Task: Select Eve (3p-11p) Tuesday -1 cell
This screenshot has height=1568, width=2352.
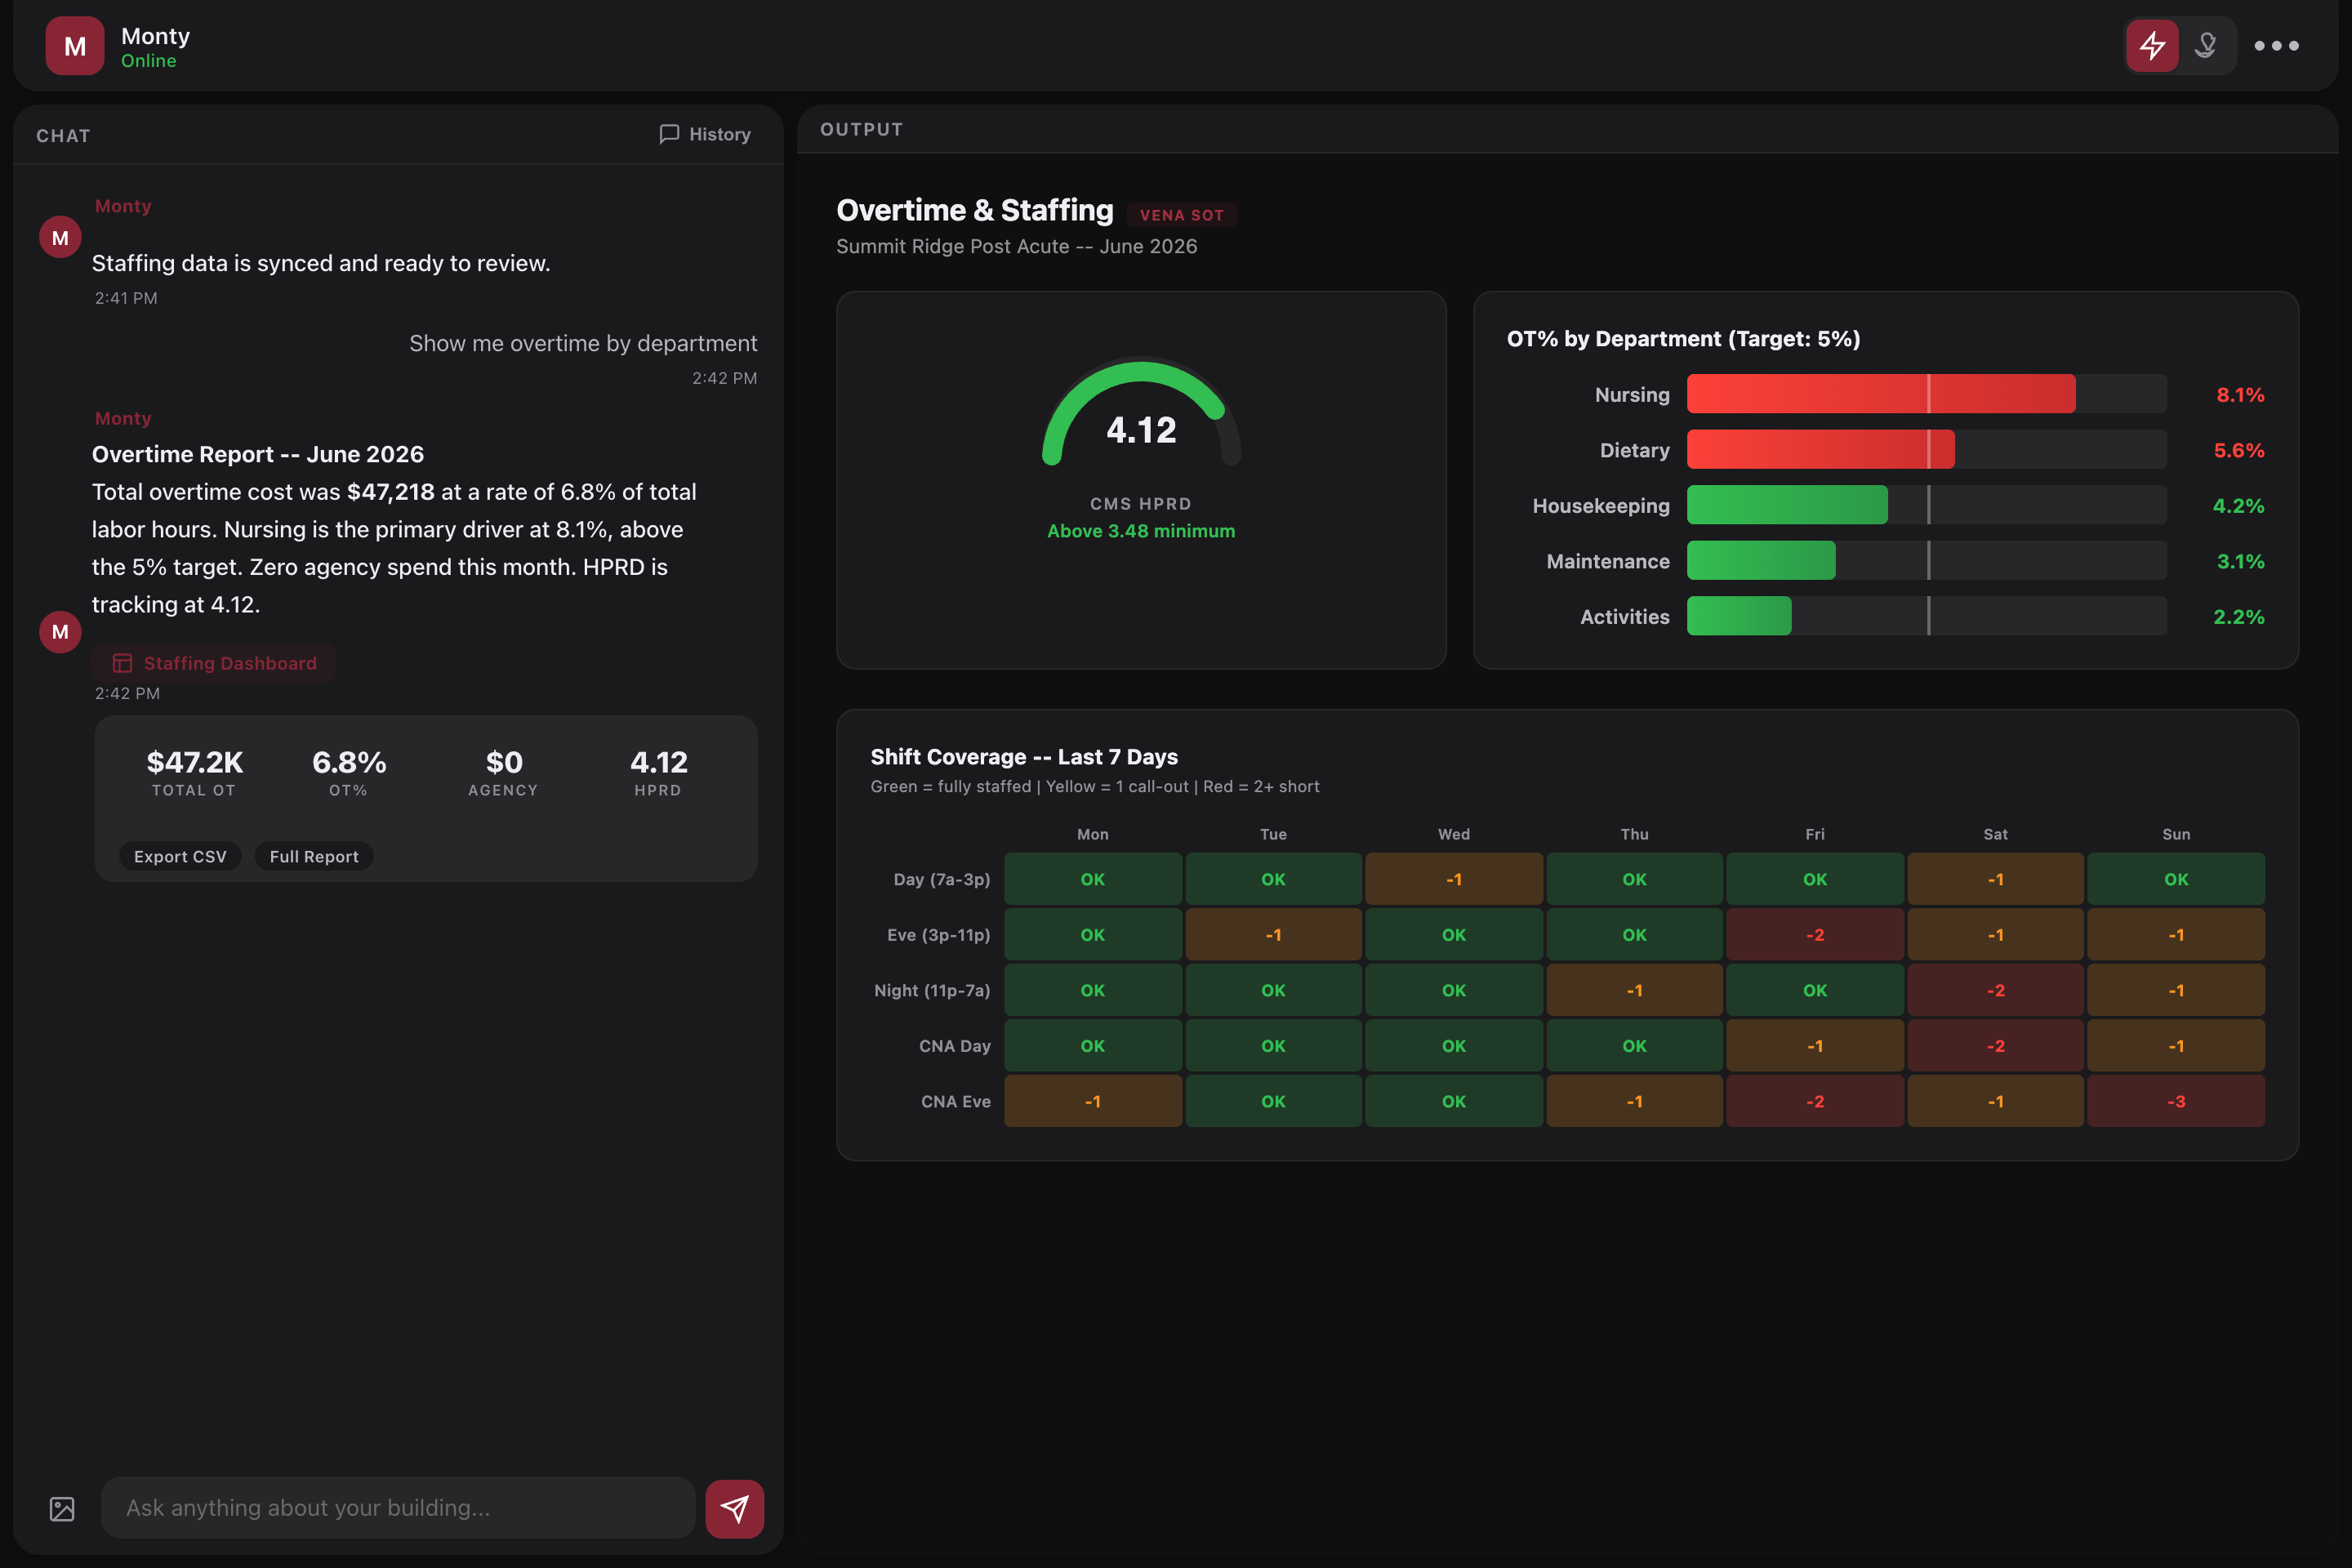Action: pyautogui.click(x=1273, y=934)
